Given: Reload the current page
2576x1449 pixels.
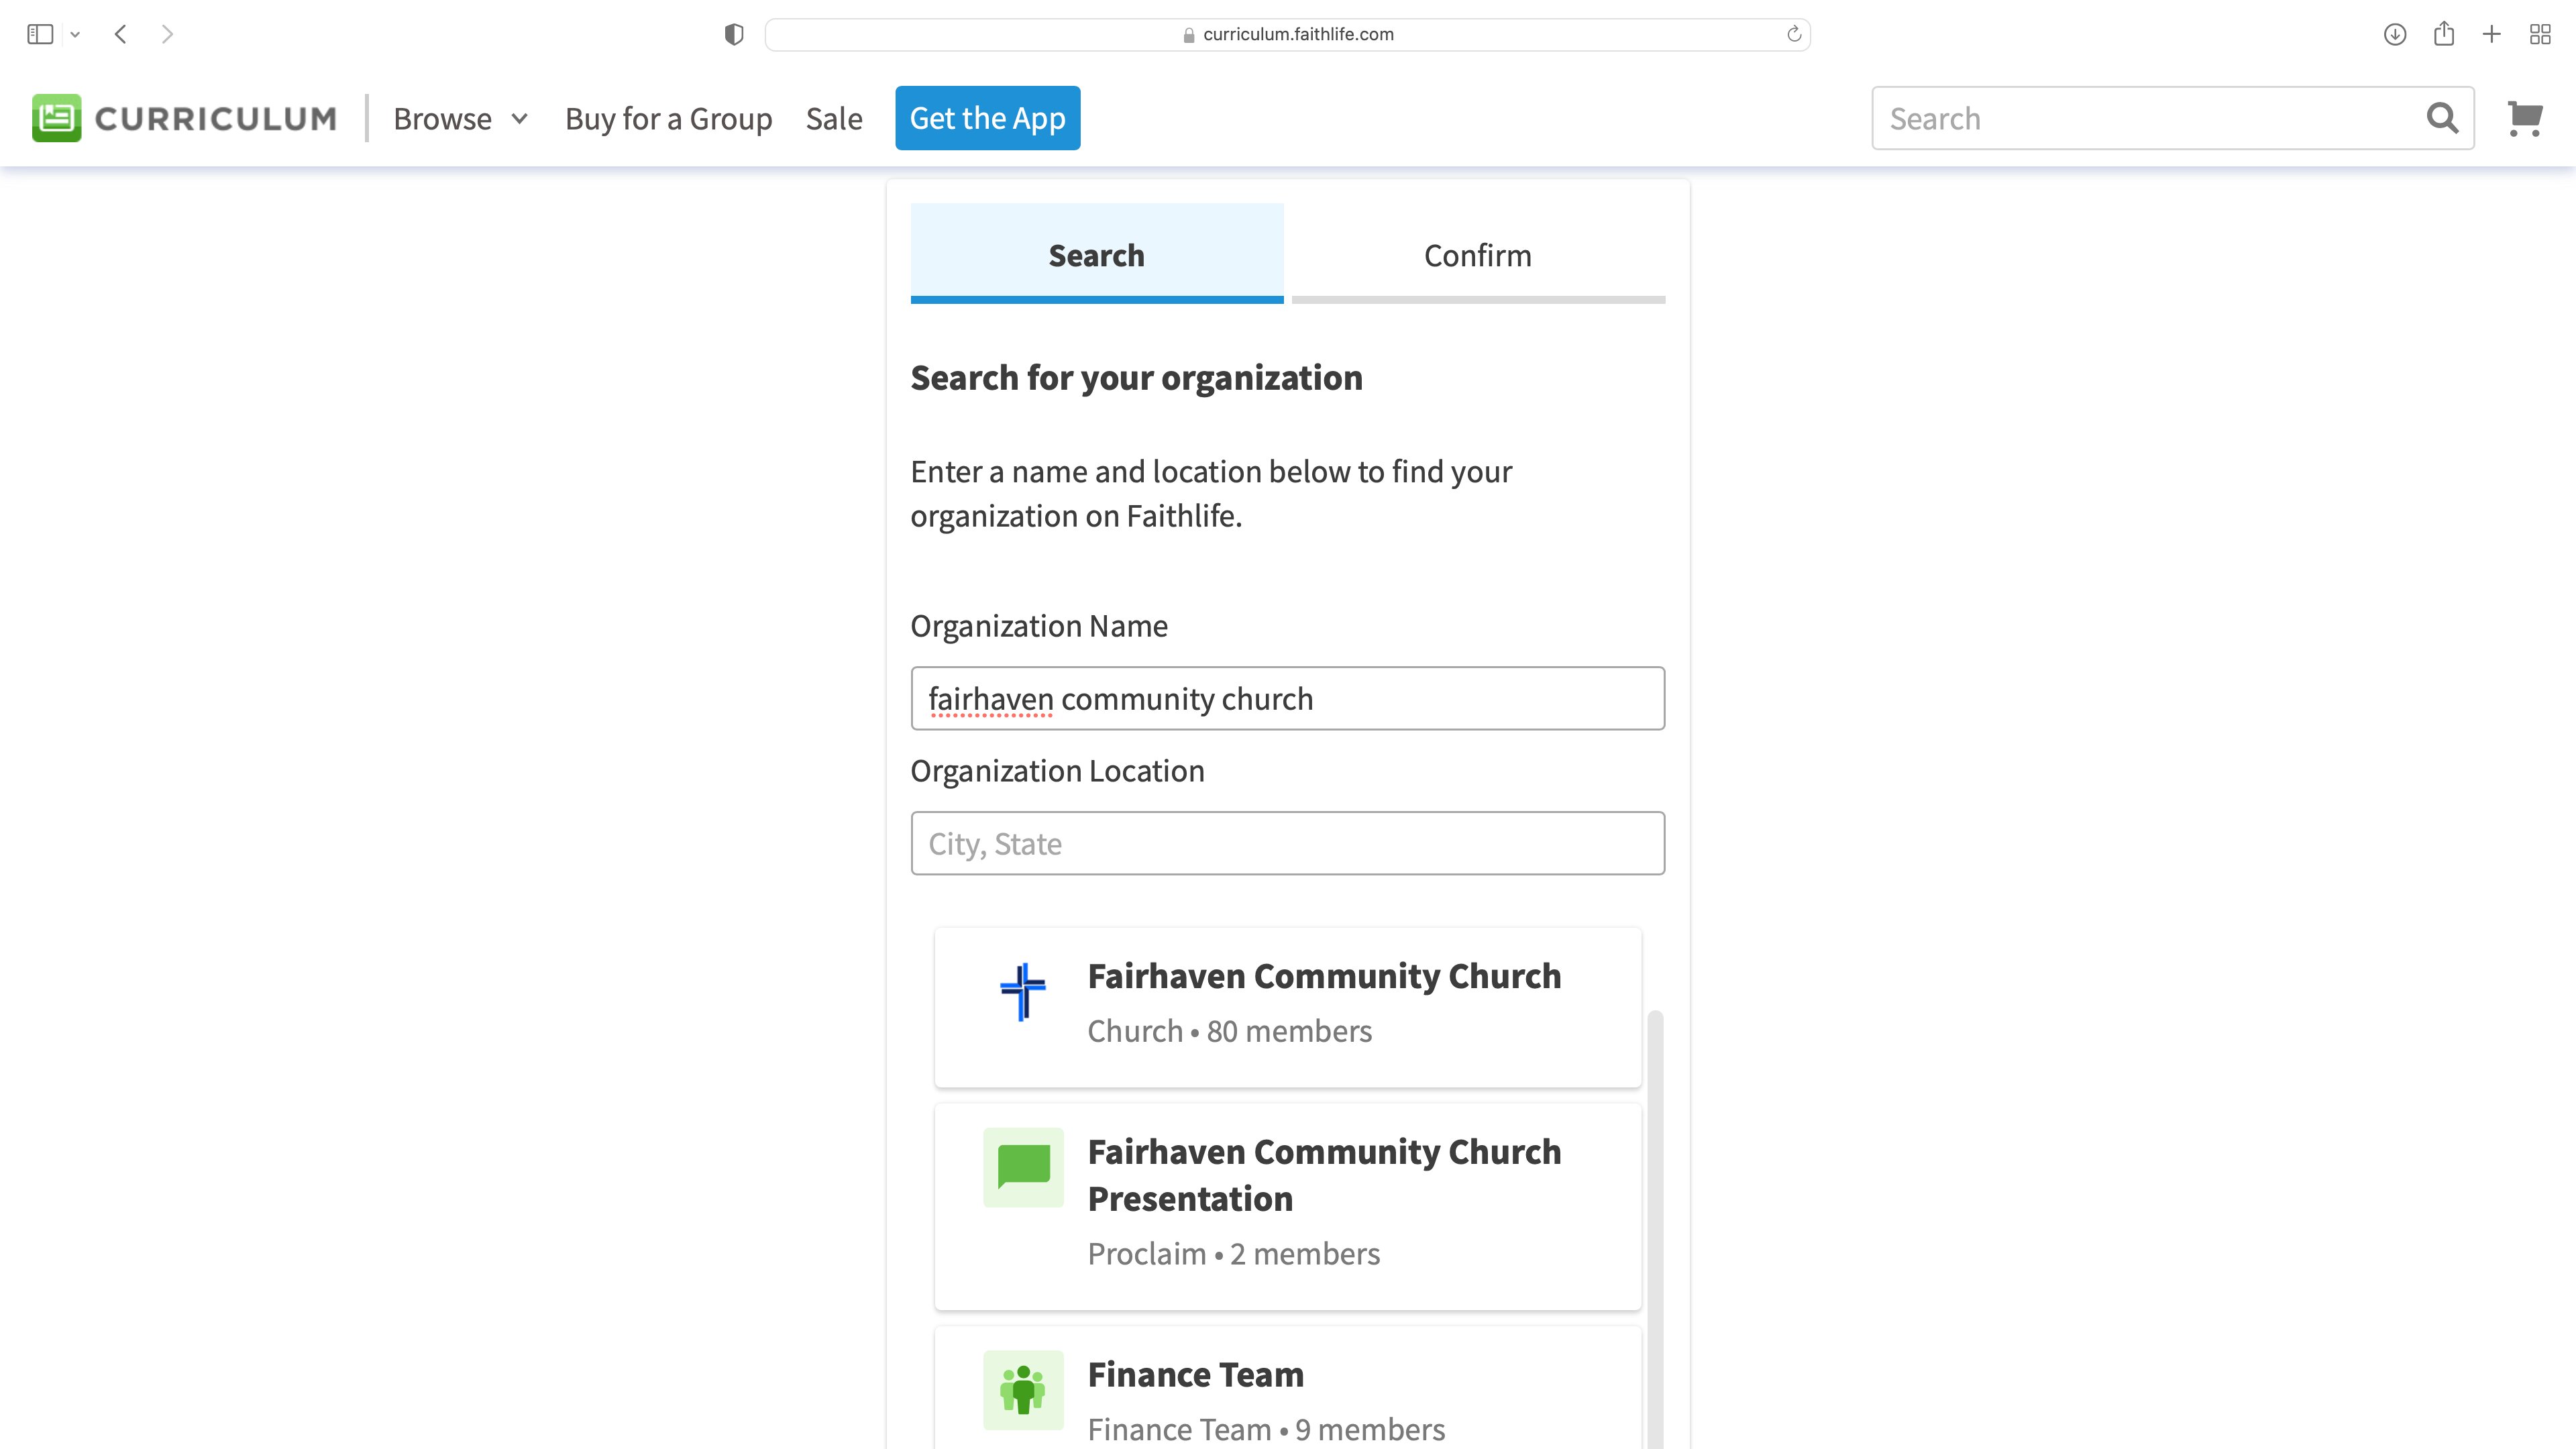Looking at the screenshot, I should (x=1794, y=34).
